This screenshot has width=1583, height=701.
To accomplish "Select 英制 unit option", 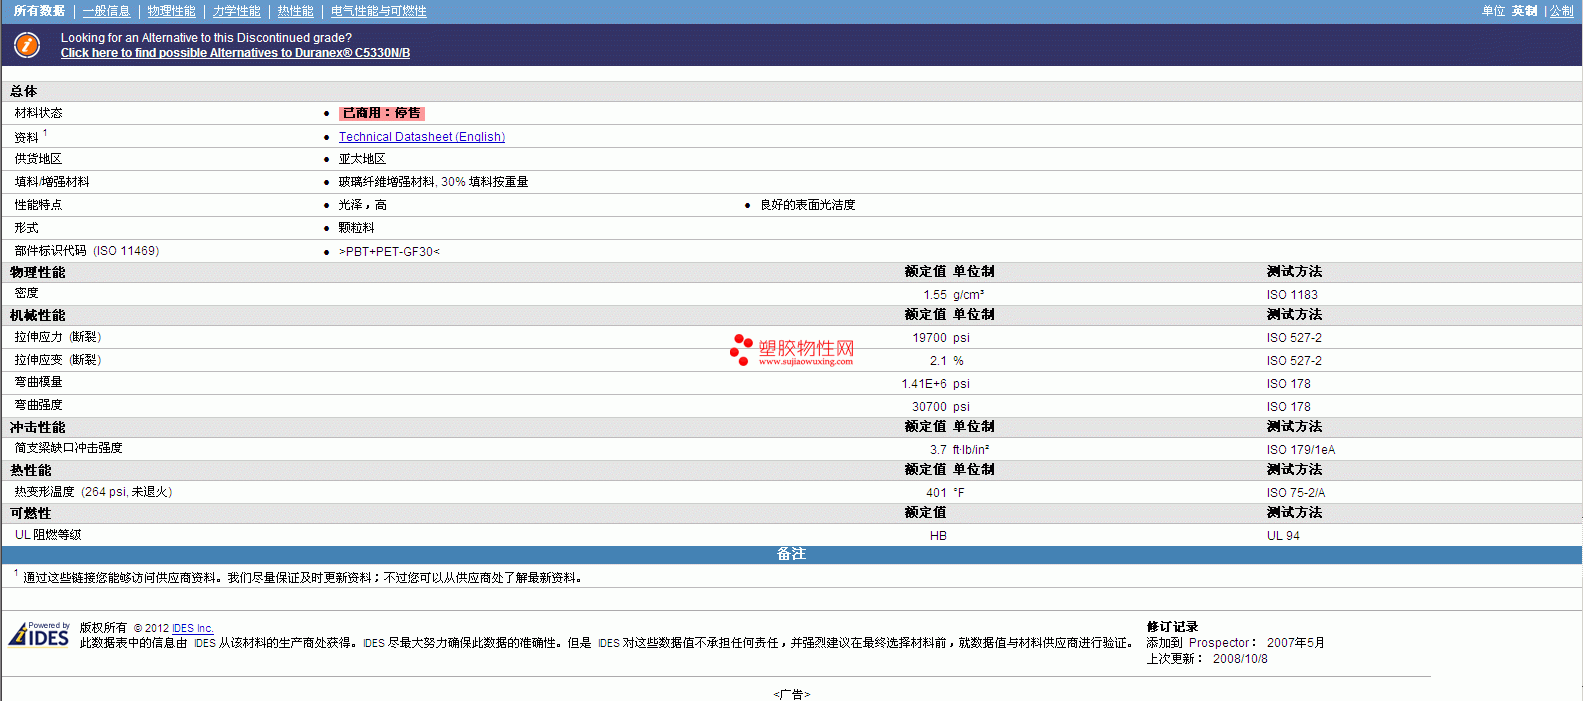I will point(1524,11).
